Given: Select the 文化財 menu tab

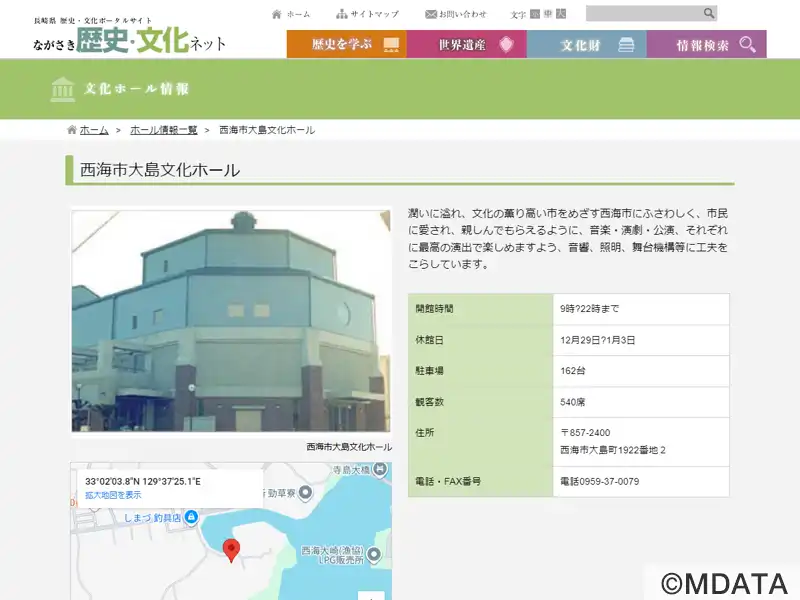Looking at the screenshot, I should click(586, 44).
